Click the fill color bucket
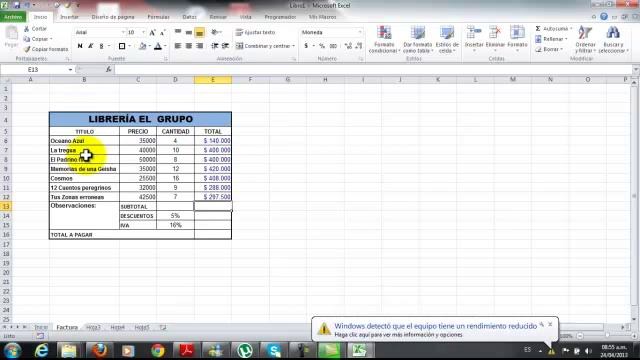Viewport: 640px width, 360px height. click(x=142, y=46)
